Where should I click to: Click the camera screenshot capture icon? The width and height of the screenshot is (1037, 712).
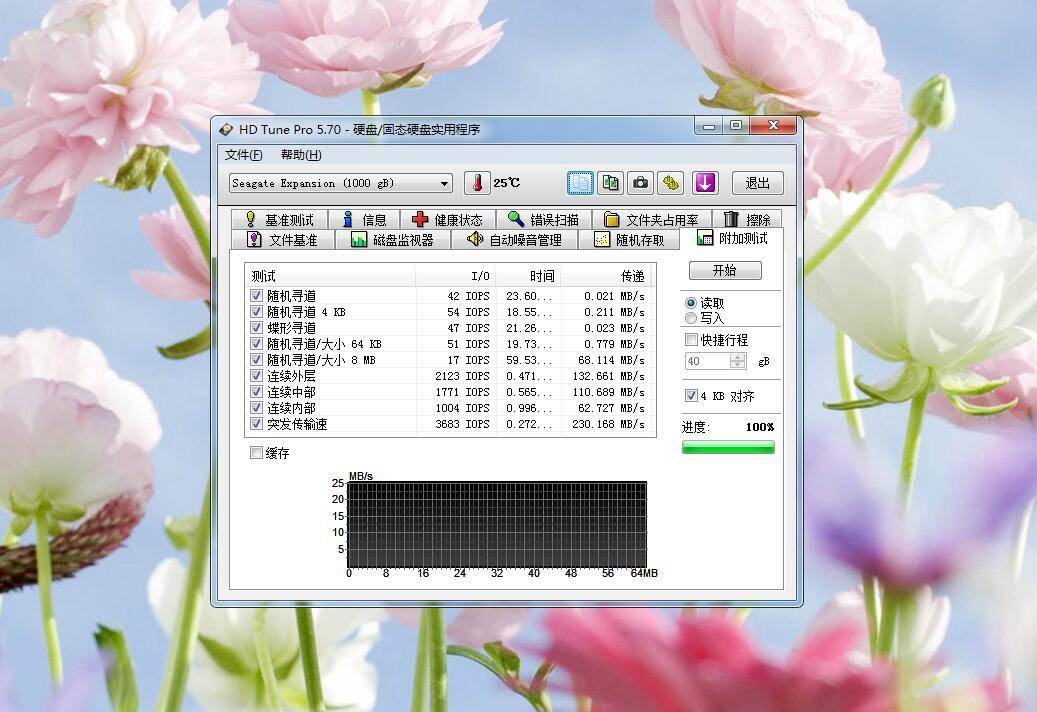click(639, 183)
